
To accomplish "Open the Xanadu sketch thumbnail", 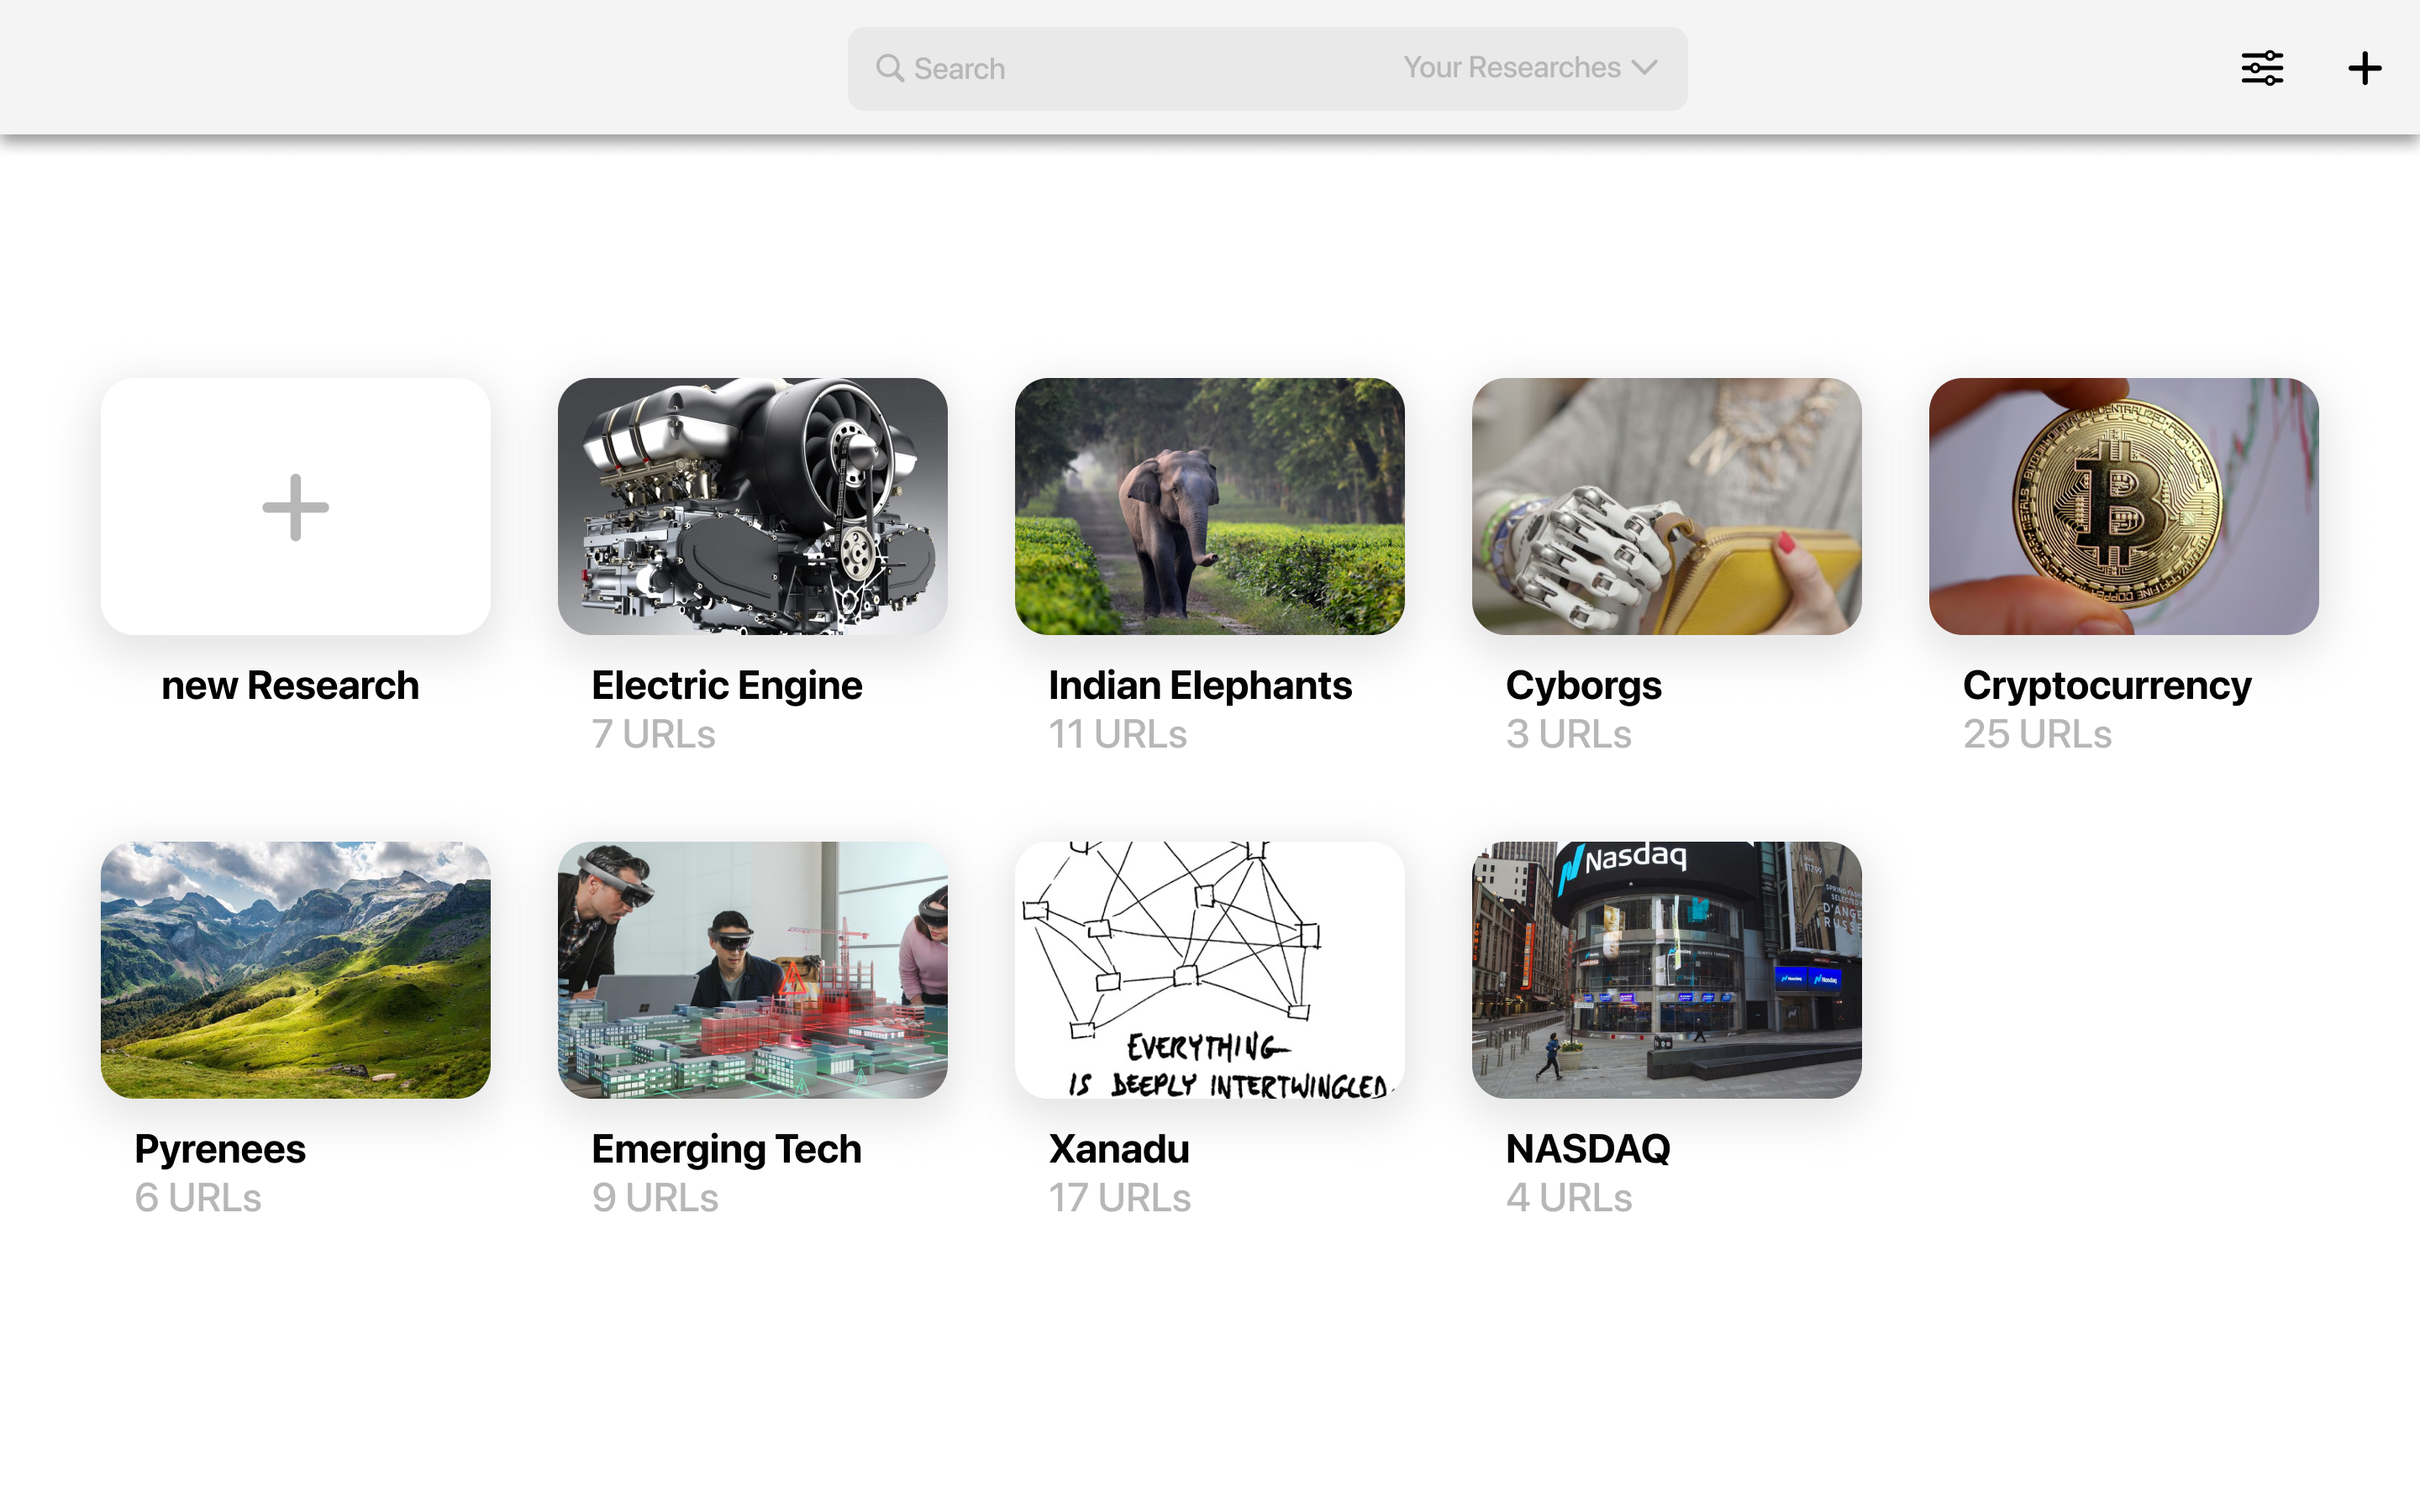I will (1209, 970).
